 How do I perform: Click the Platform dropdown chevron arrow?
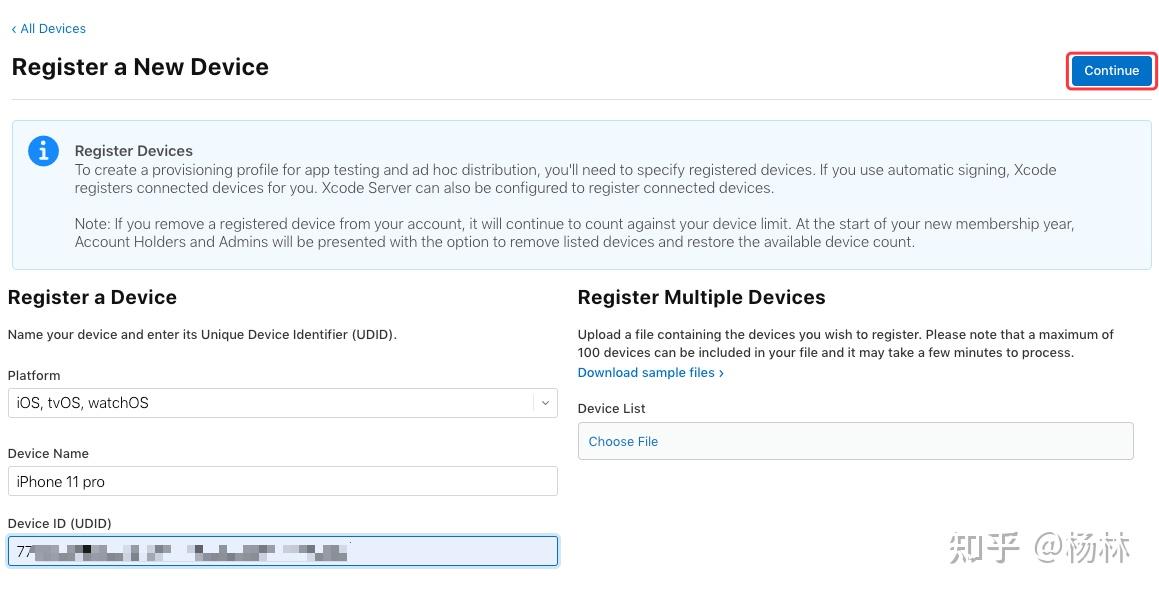pos(545,403)
